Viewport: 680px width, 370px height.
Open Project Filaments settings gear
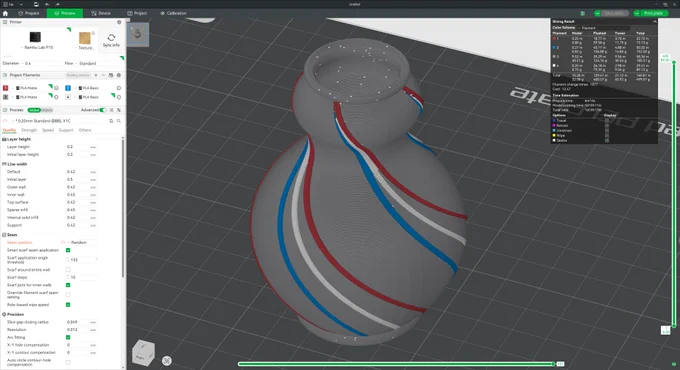pyautogui.click(x=119, y=75)
